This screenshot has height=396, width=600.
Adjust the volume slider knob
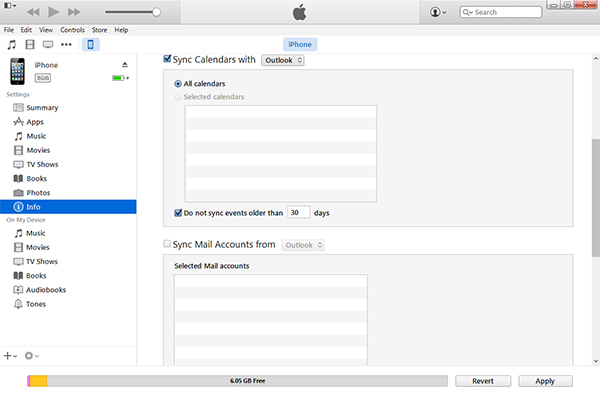156,12
